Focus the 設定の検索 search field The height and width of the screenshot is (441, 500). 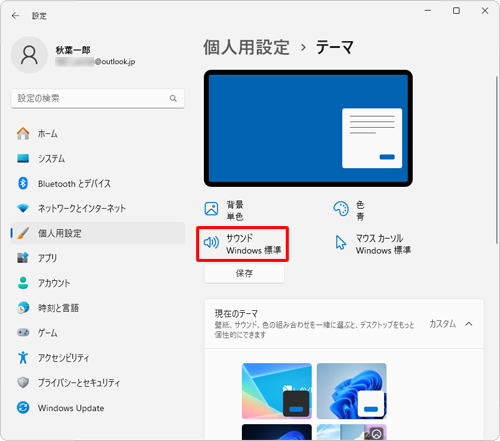(x=98, y=98)
